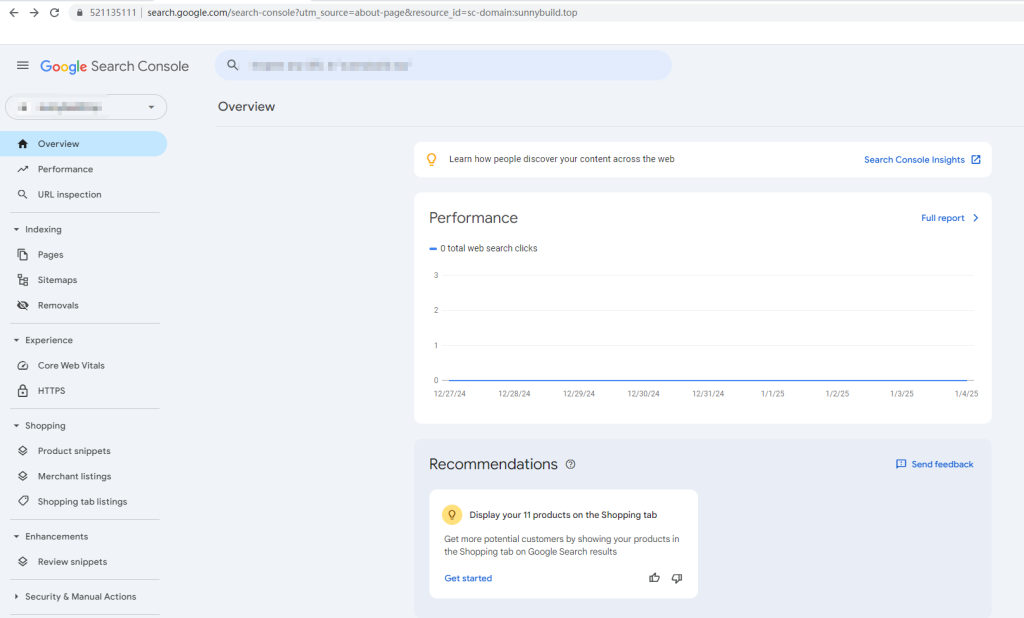Collapse the Enhancements section

17,537
